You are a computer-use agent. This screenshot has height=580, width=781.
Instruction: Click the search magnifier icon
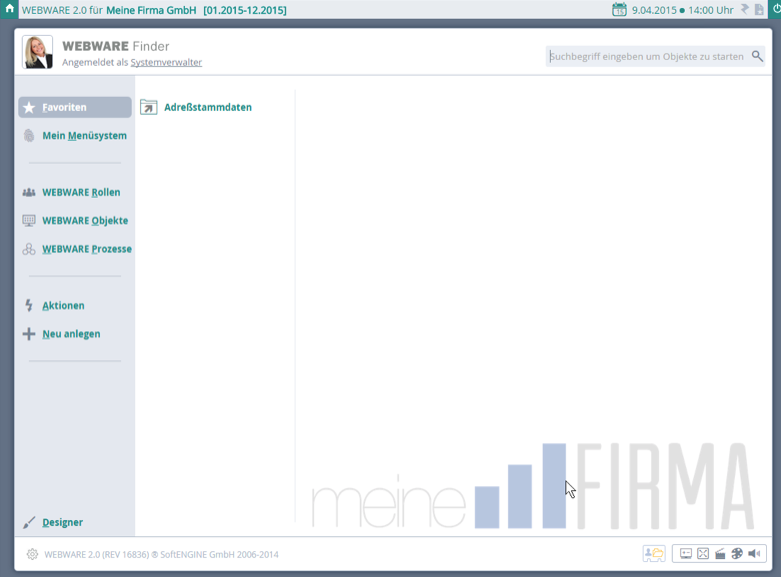757,57
